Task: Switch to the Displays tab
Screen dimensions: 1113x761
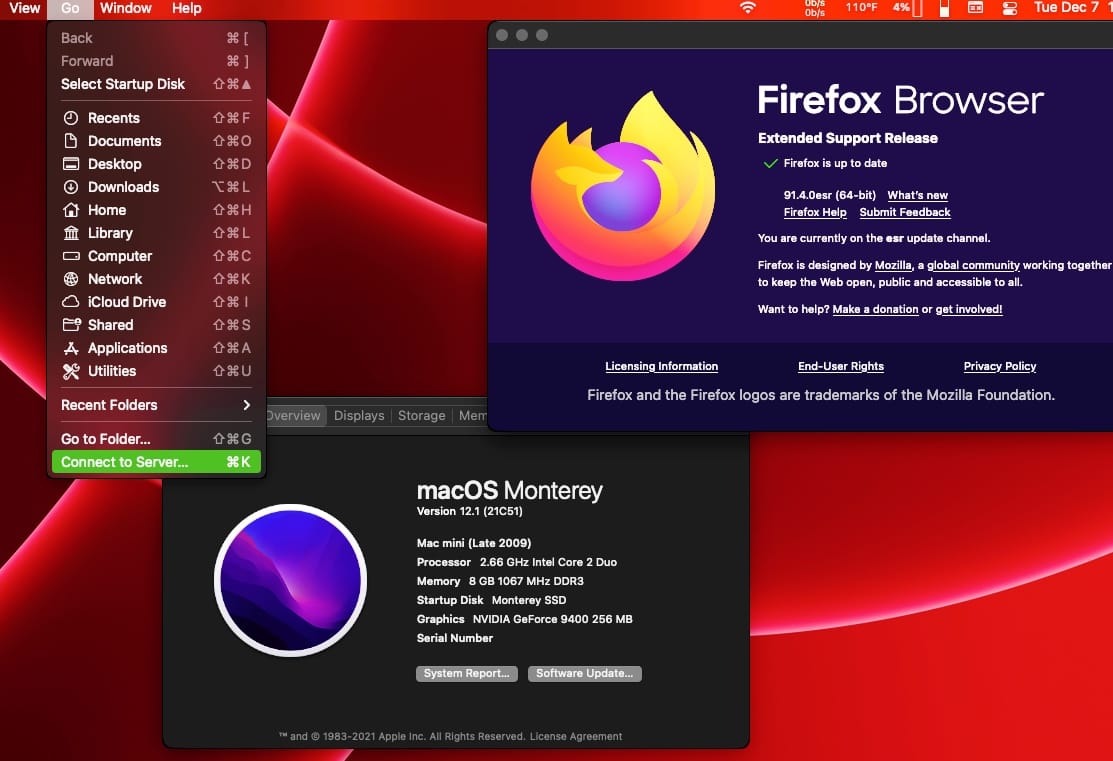Action: click(x=359, y=415)
